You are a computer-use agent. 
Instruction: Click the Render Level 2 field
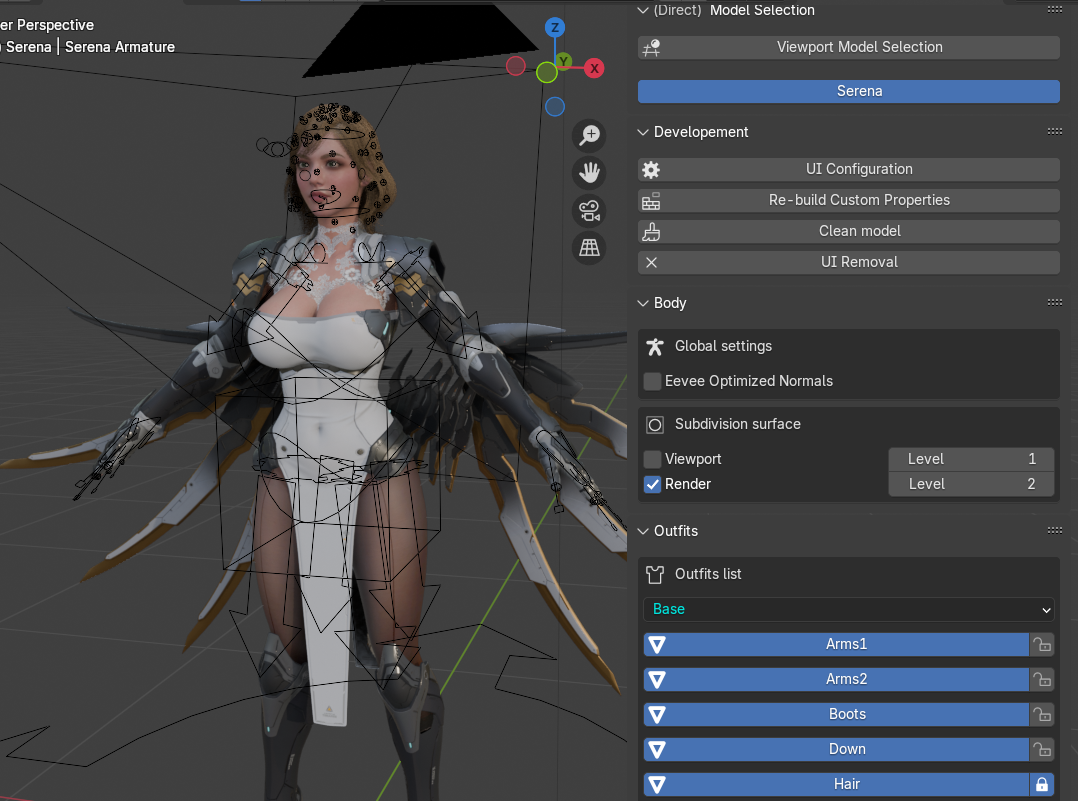[971, 484]
